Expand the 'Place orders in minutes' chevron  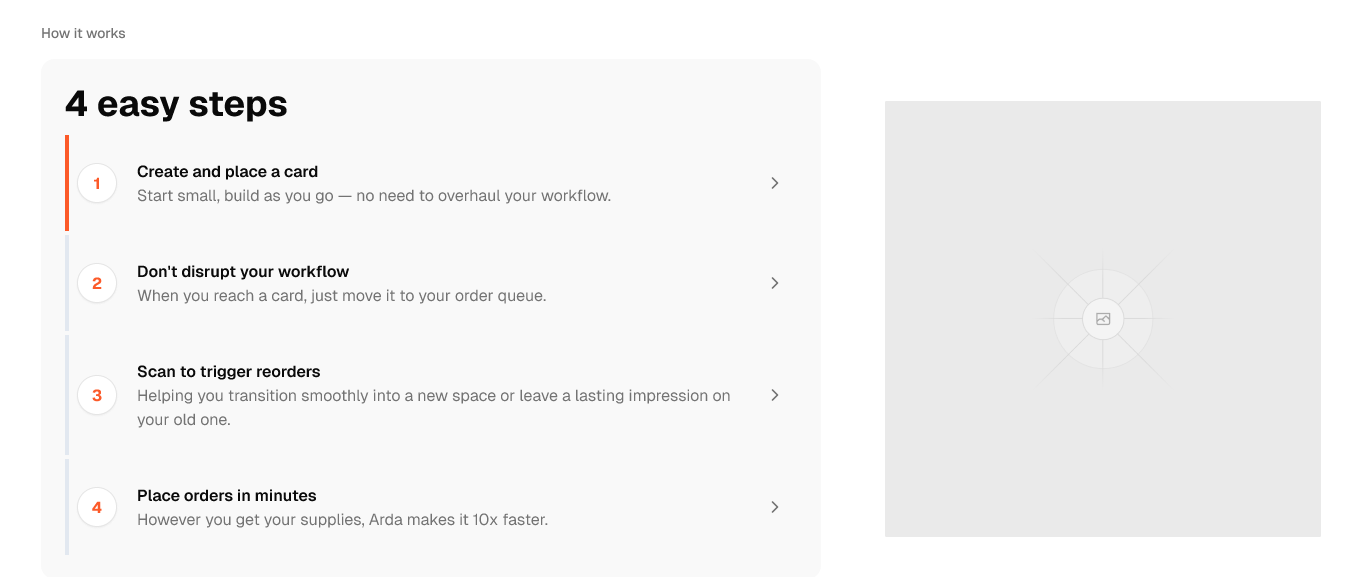tap(774, 507)
